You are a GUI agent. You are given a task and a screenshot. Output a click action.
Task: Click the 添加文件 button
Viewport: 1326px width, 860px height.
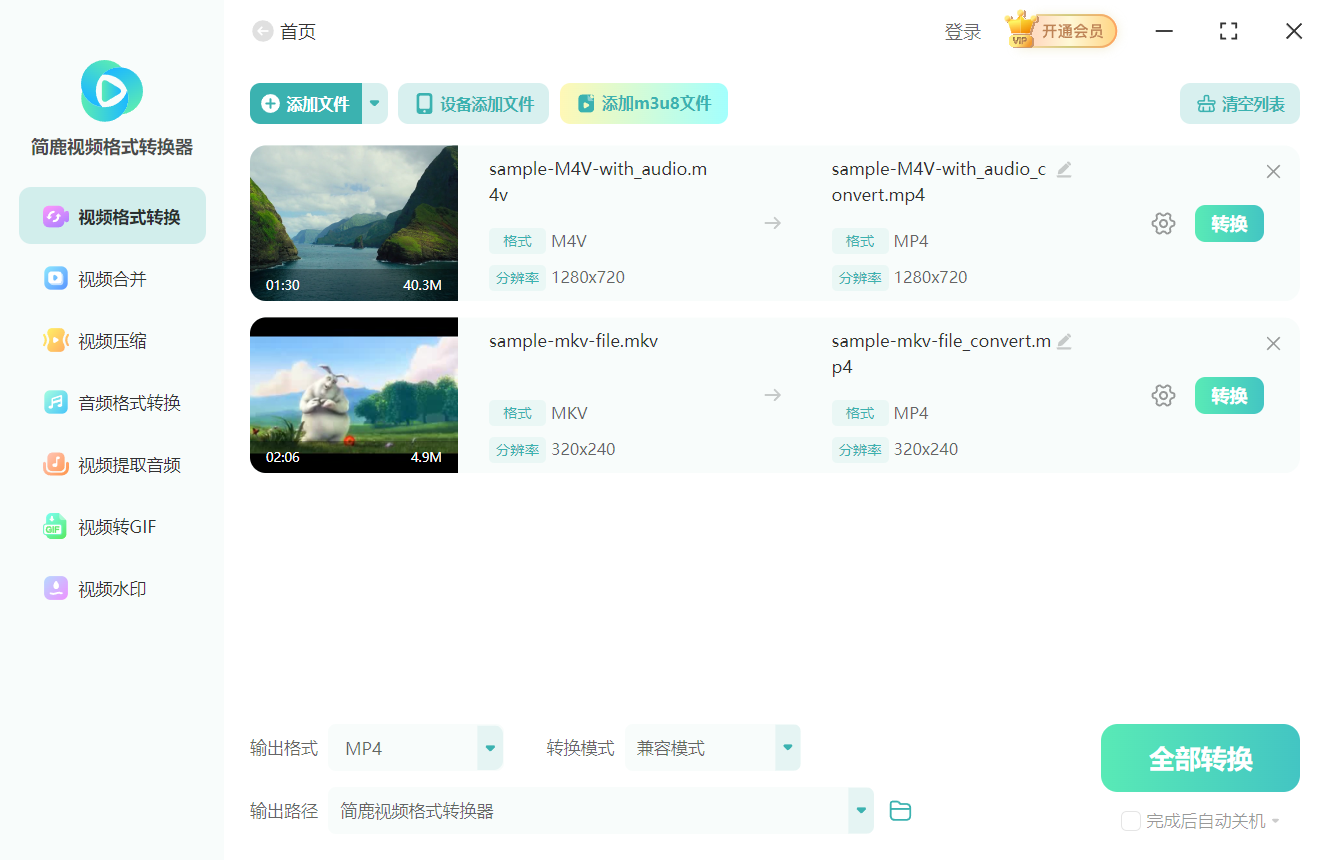point(306,103)
